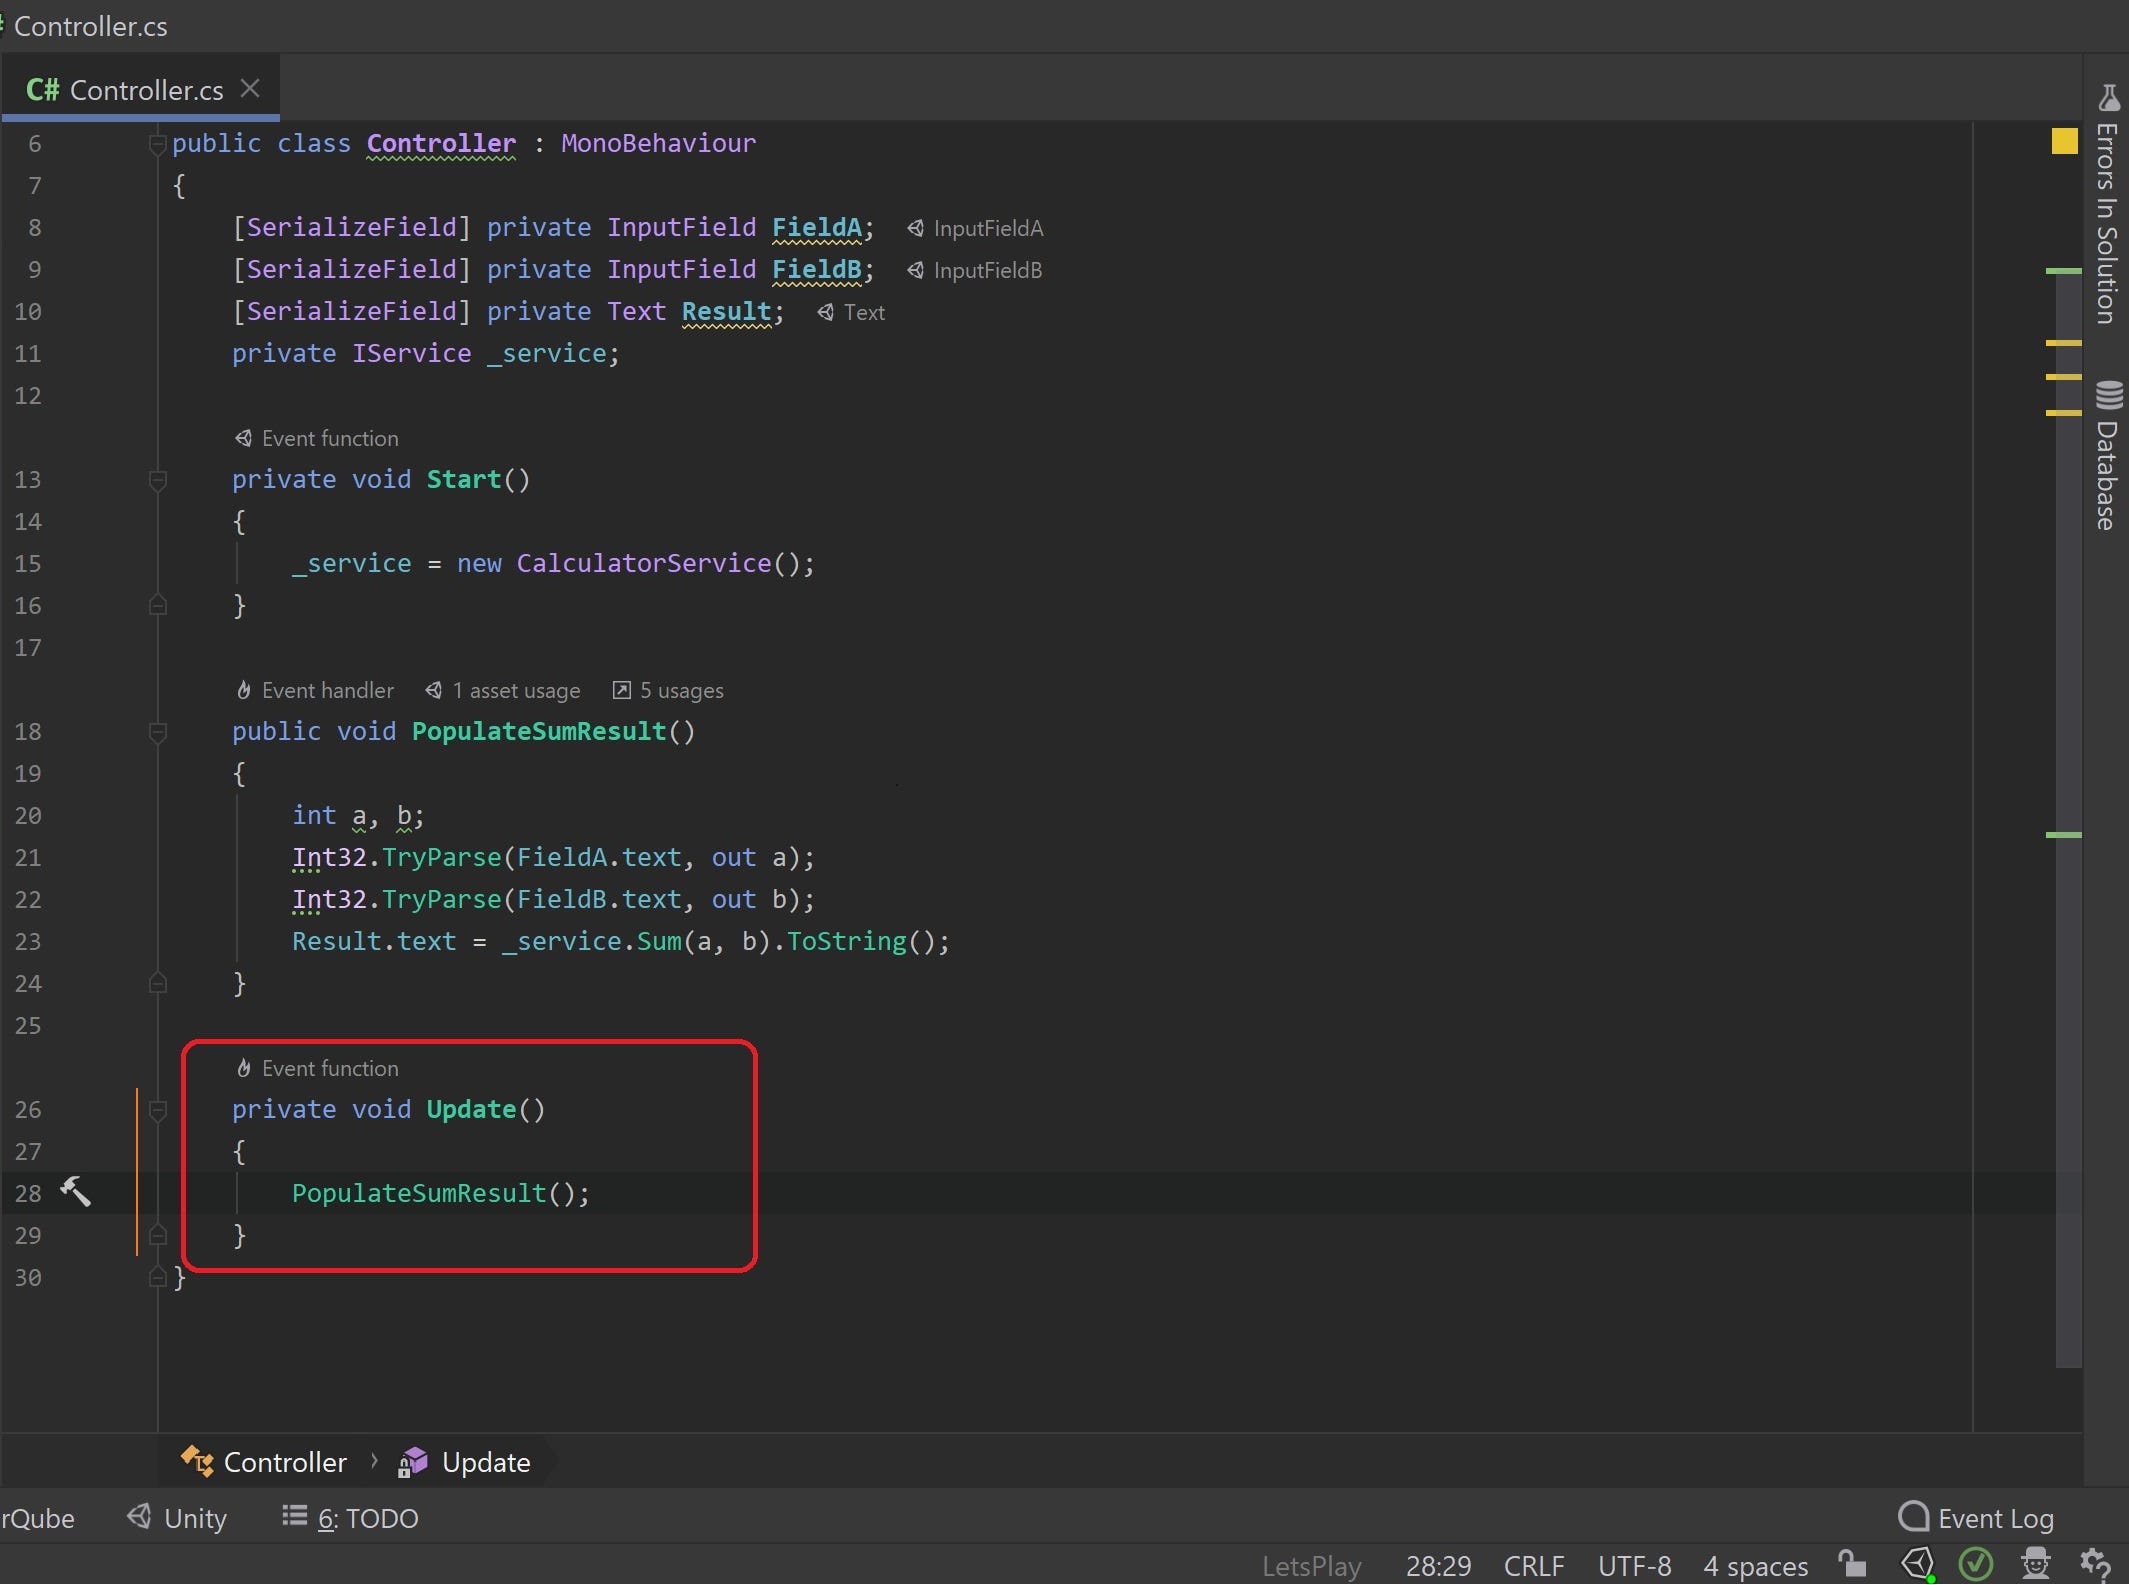
Task: Click the Update breadcrumb
Action: pos(465,1462)
